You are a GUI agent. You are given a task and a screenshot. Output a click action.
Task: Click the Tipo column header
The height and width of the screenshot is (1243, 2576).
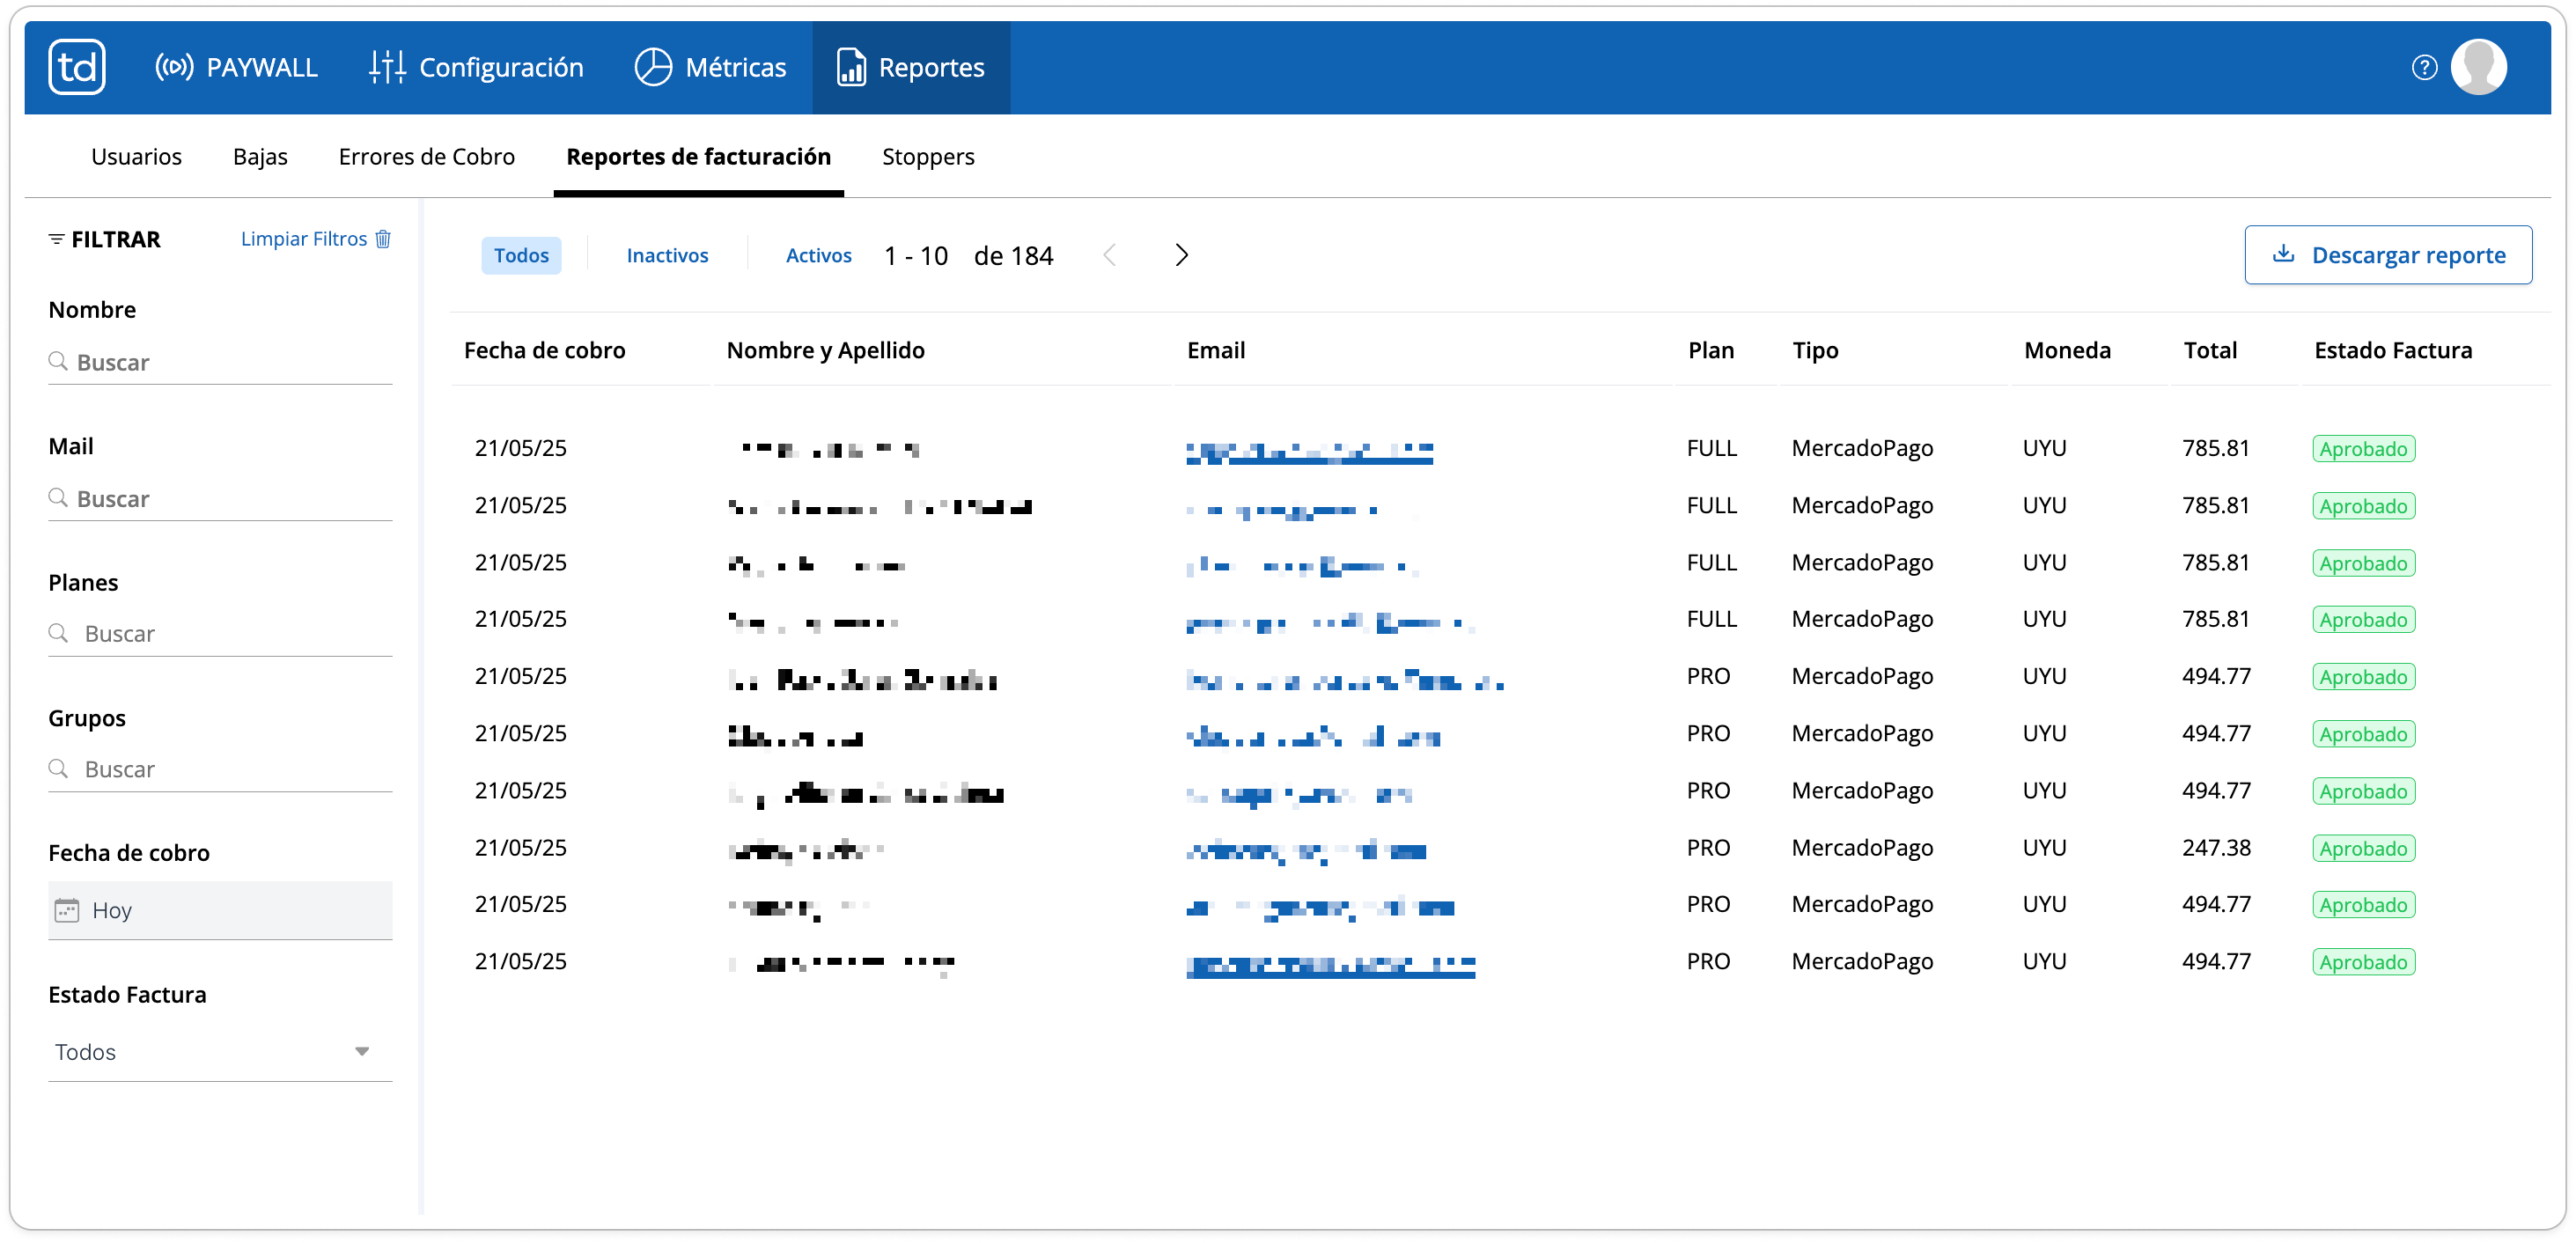(1815, 351)
